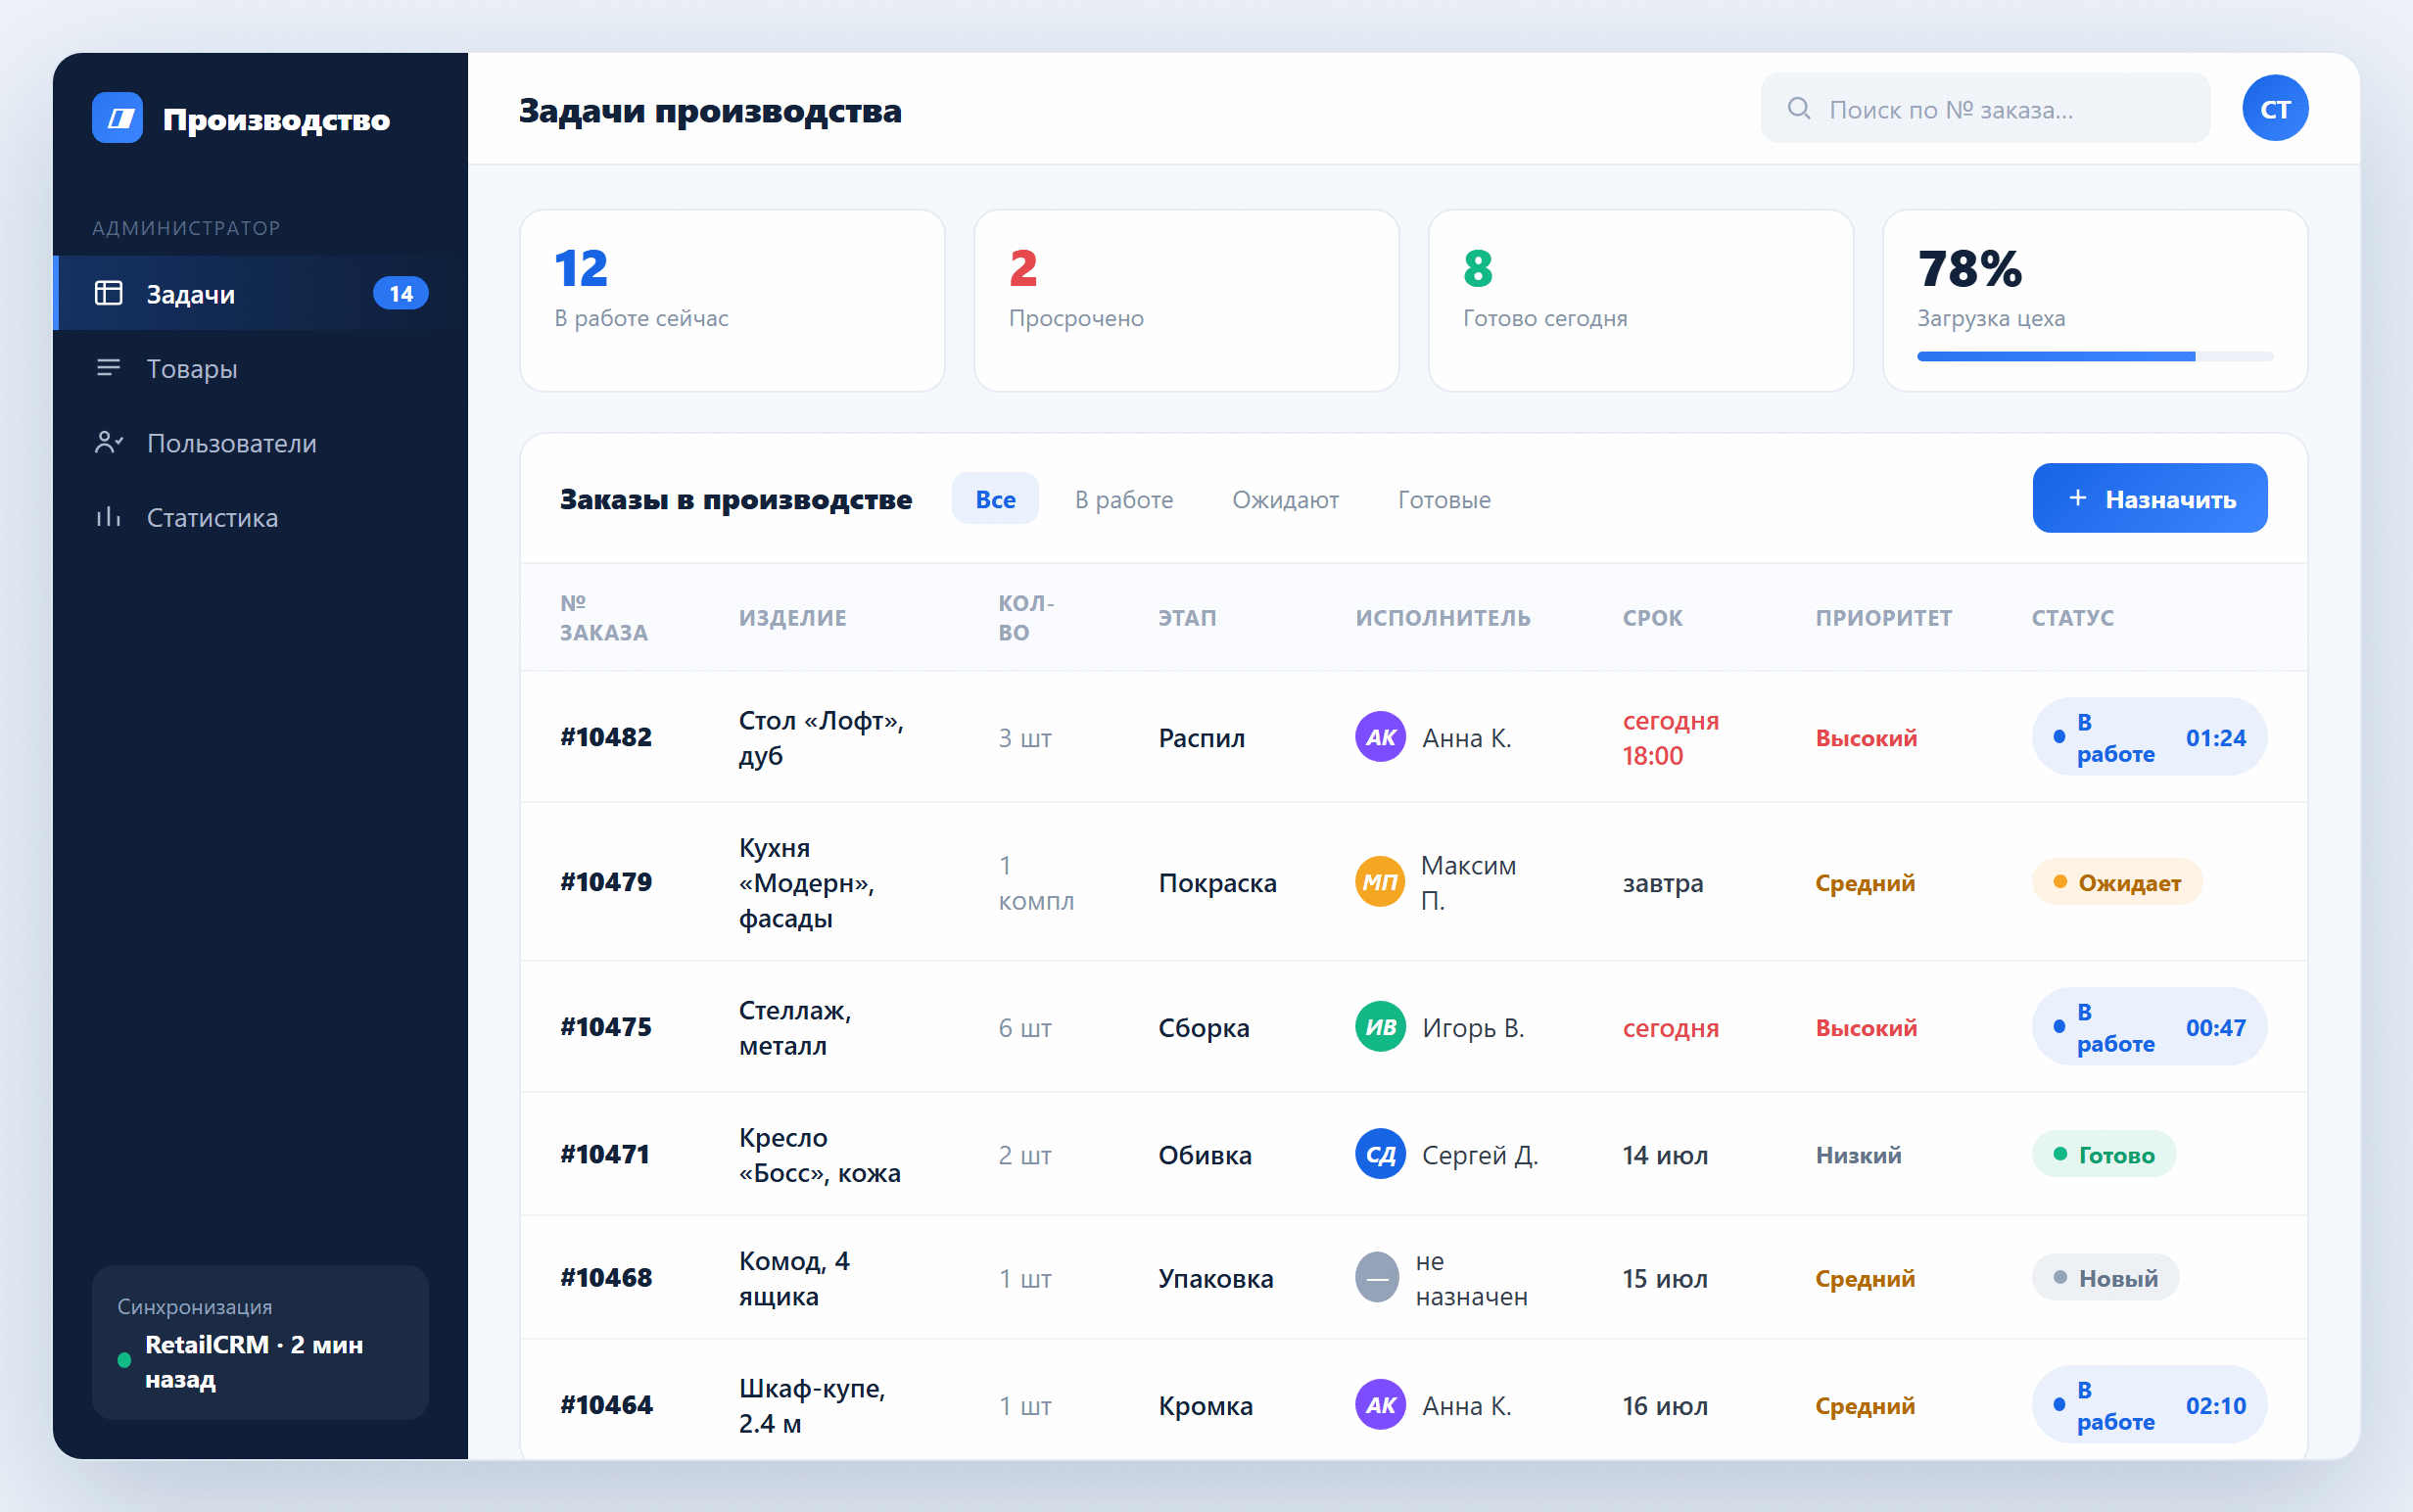2413x1512 pixels.
Task: Open order #10475
Action: (x=605, y=1027)
